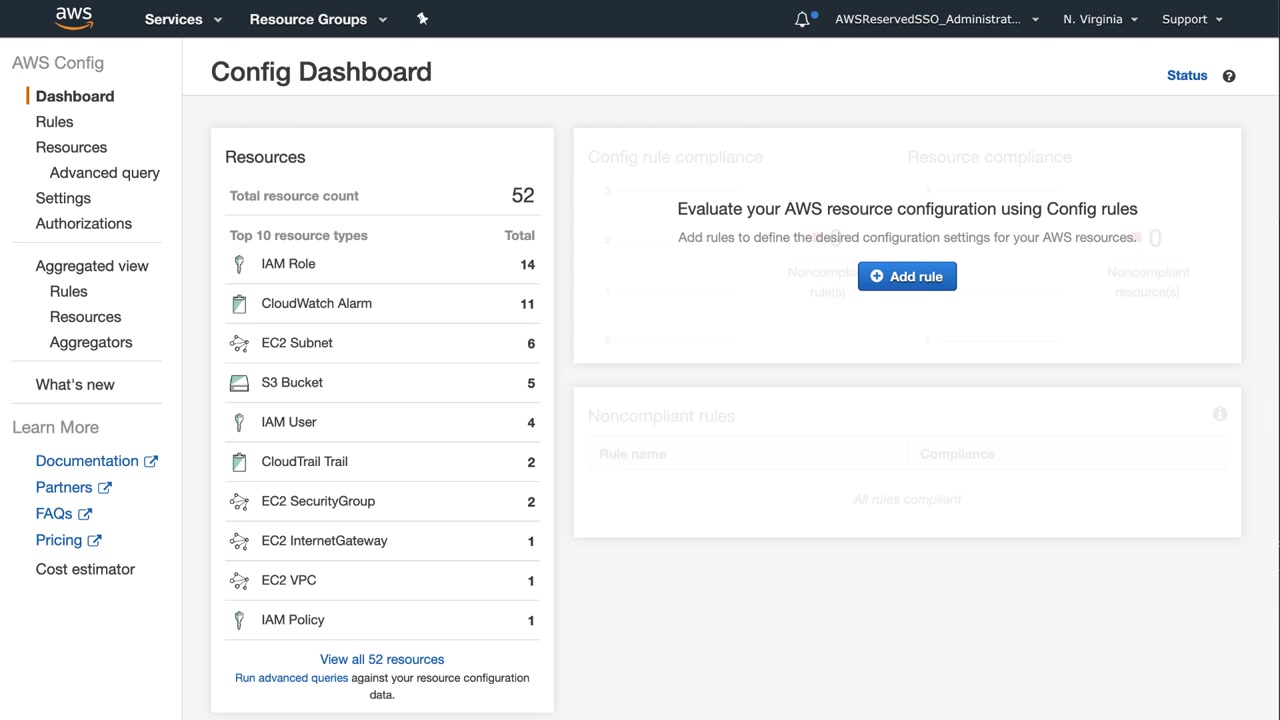
Task: Open Rules in the sidebar
Action: (54, 122)
